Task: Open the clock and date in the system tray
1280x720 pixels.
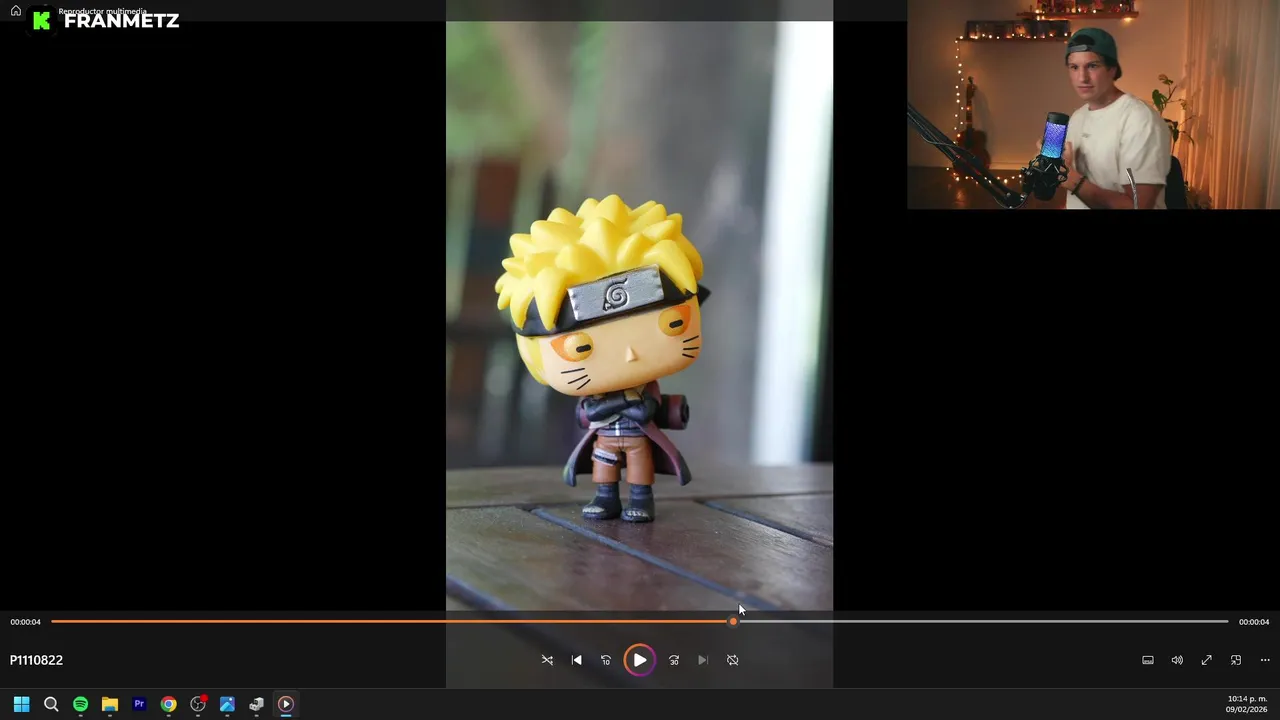Action: click(x=1246, y=704)
